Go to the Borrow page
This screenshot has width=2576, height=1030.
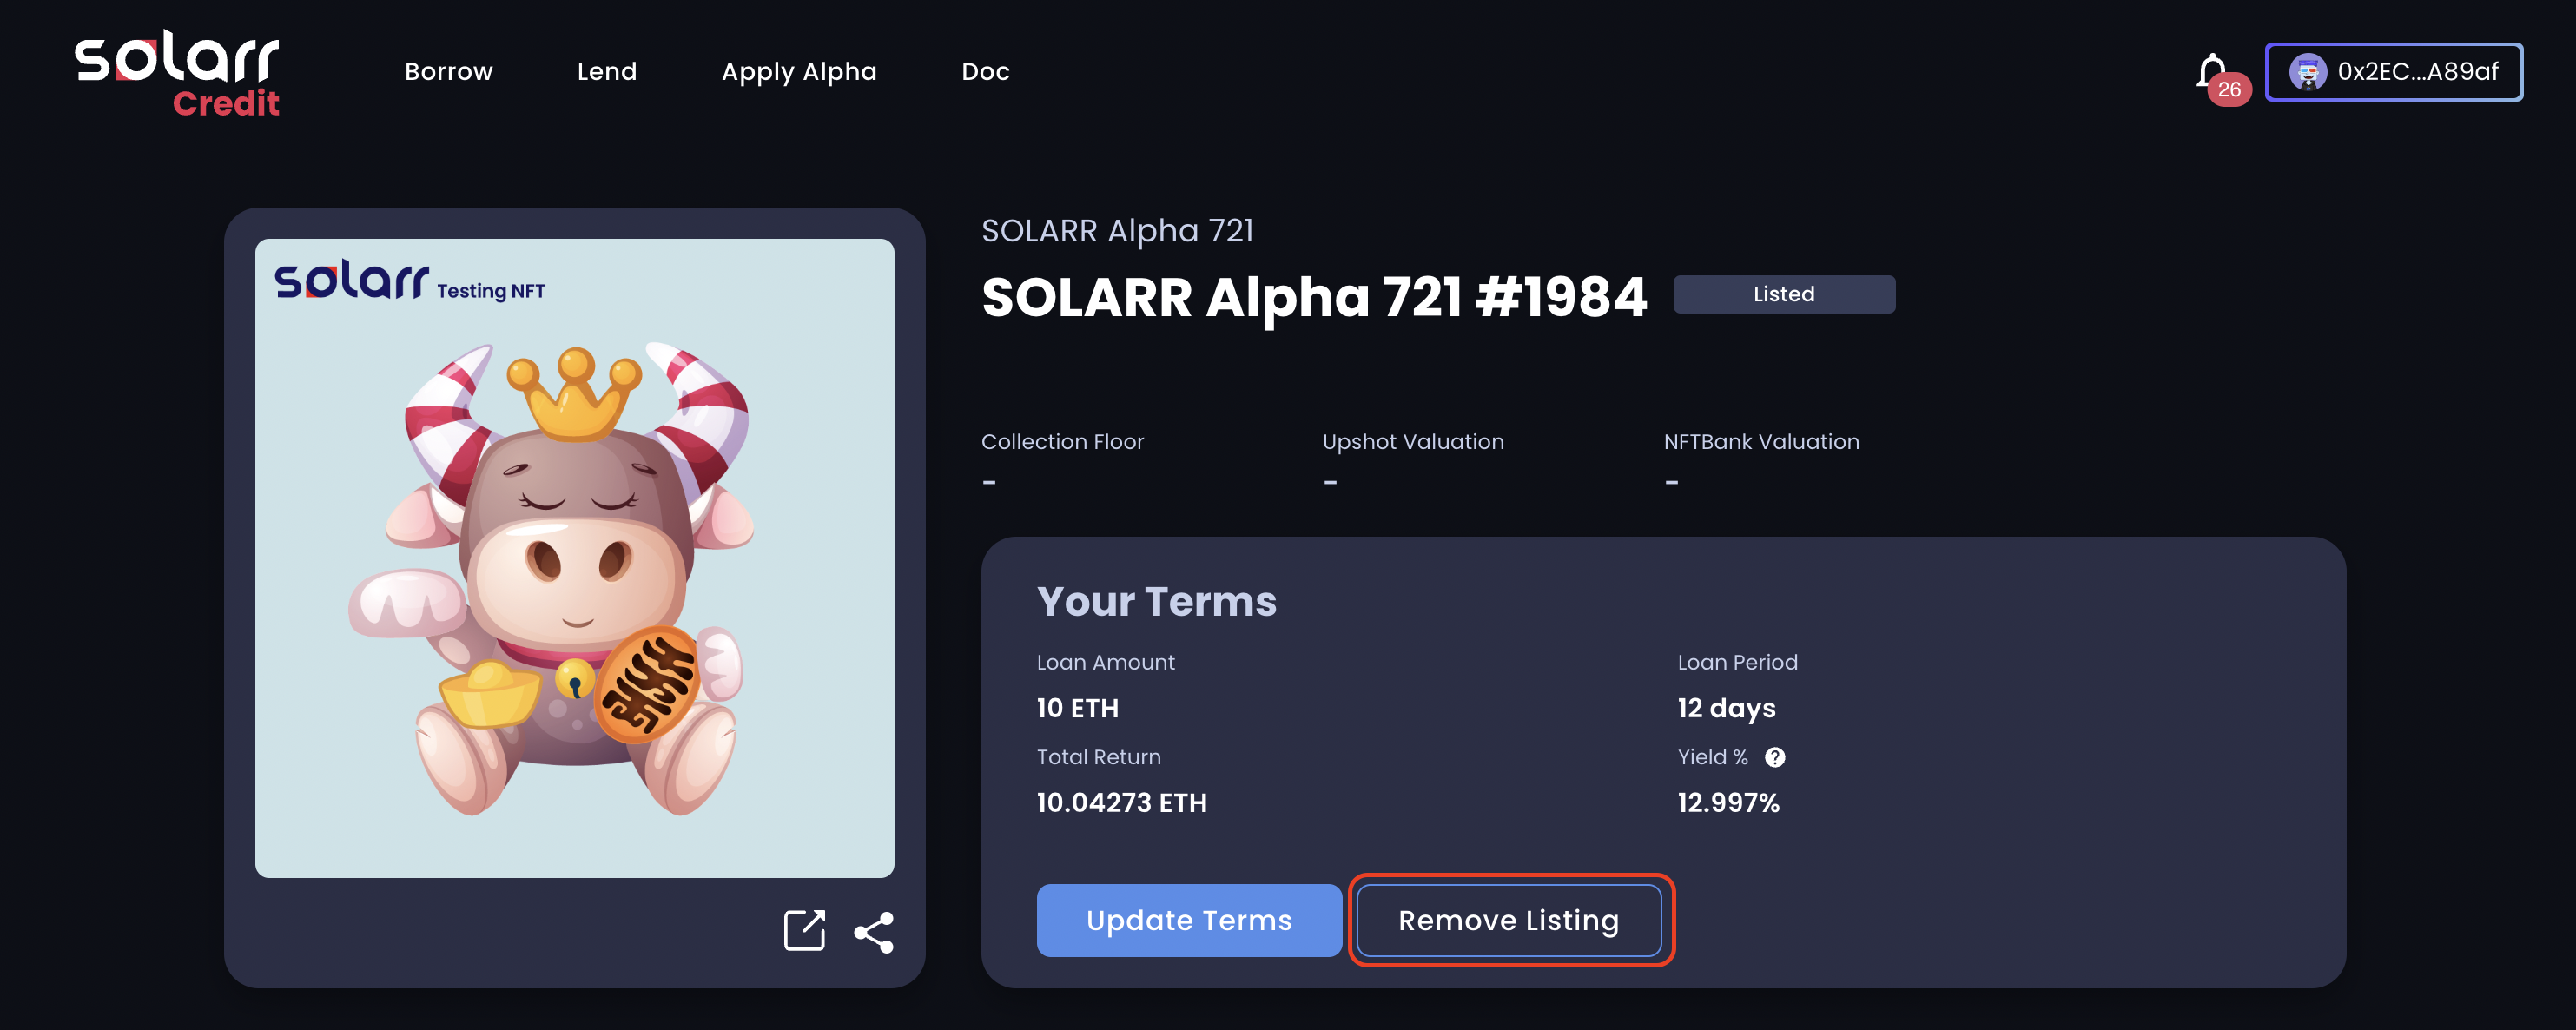(x=448, y=72)
